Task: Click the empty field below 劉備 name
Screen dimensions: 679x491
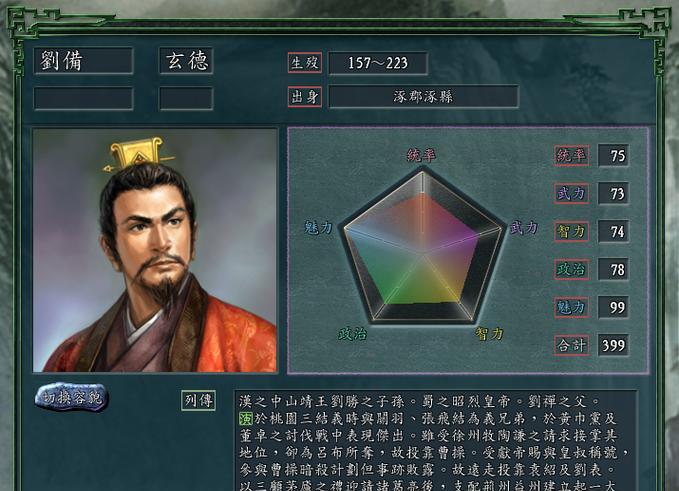Action: coord(83,98)
